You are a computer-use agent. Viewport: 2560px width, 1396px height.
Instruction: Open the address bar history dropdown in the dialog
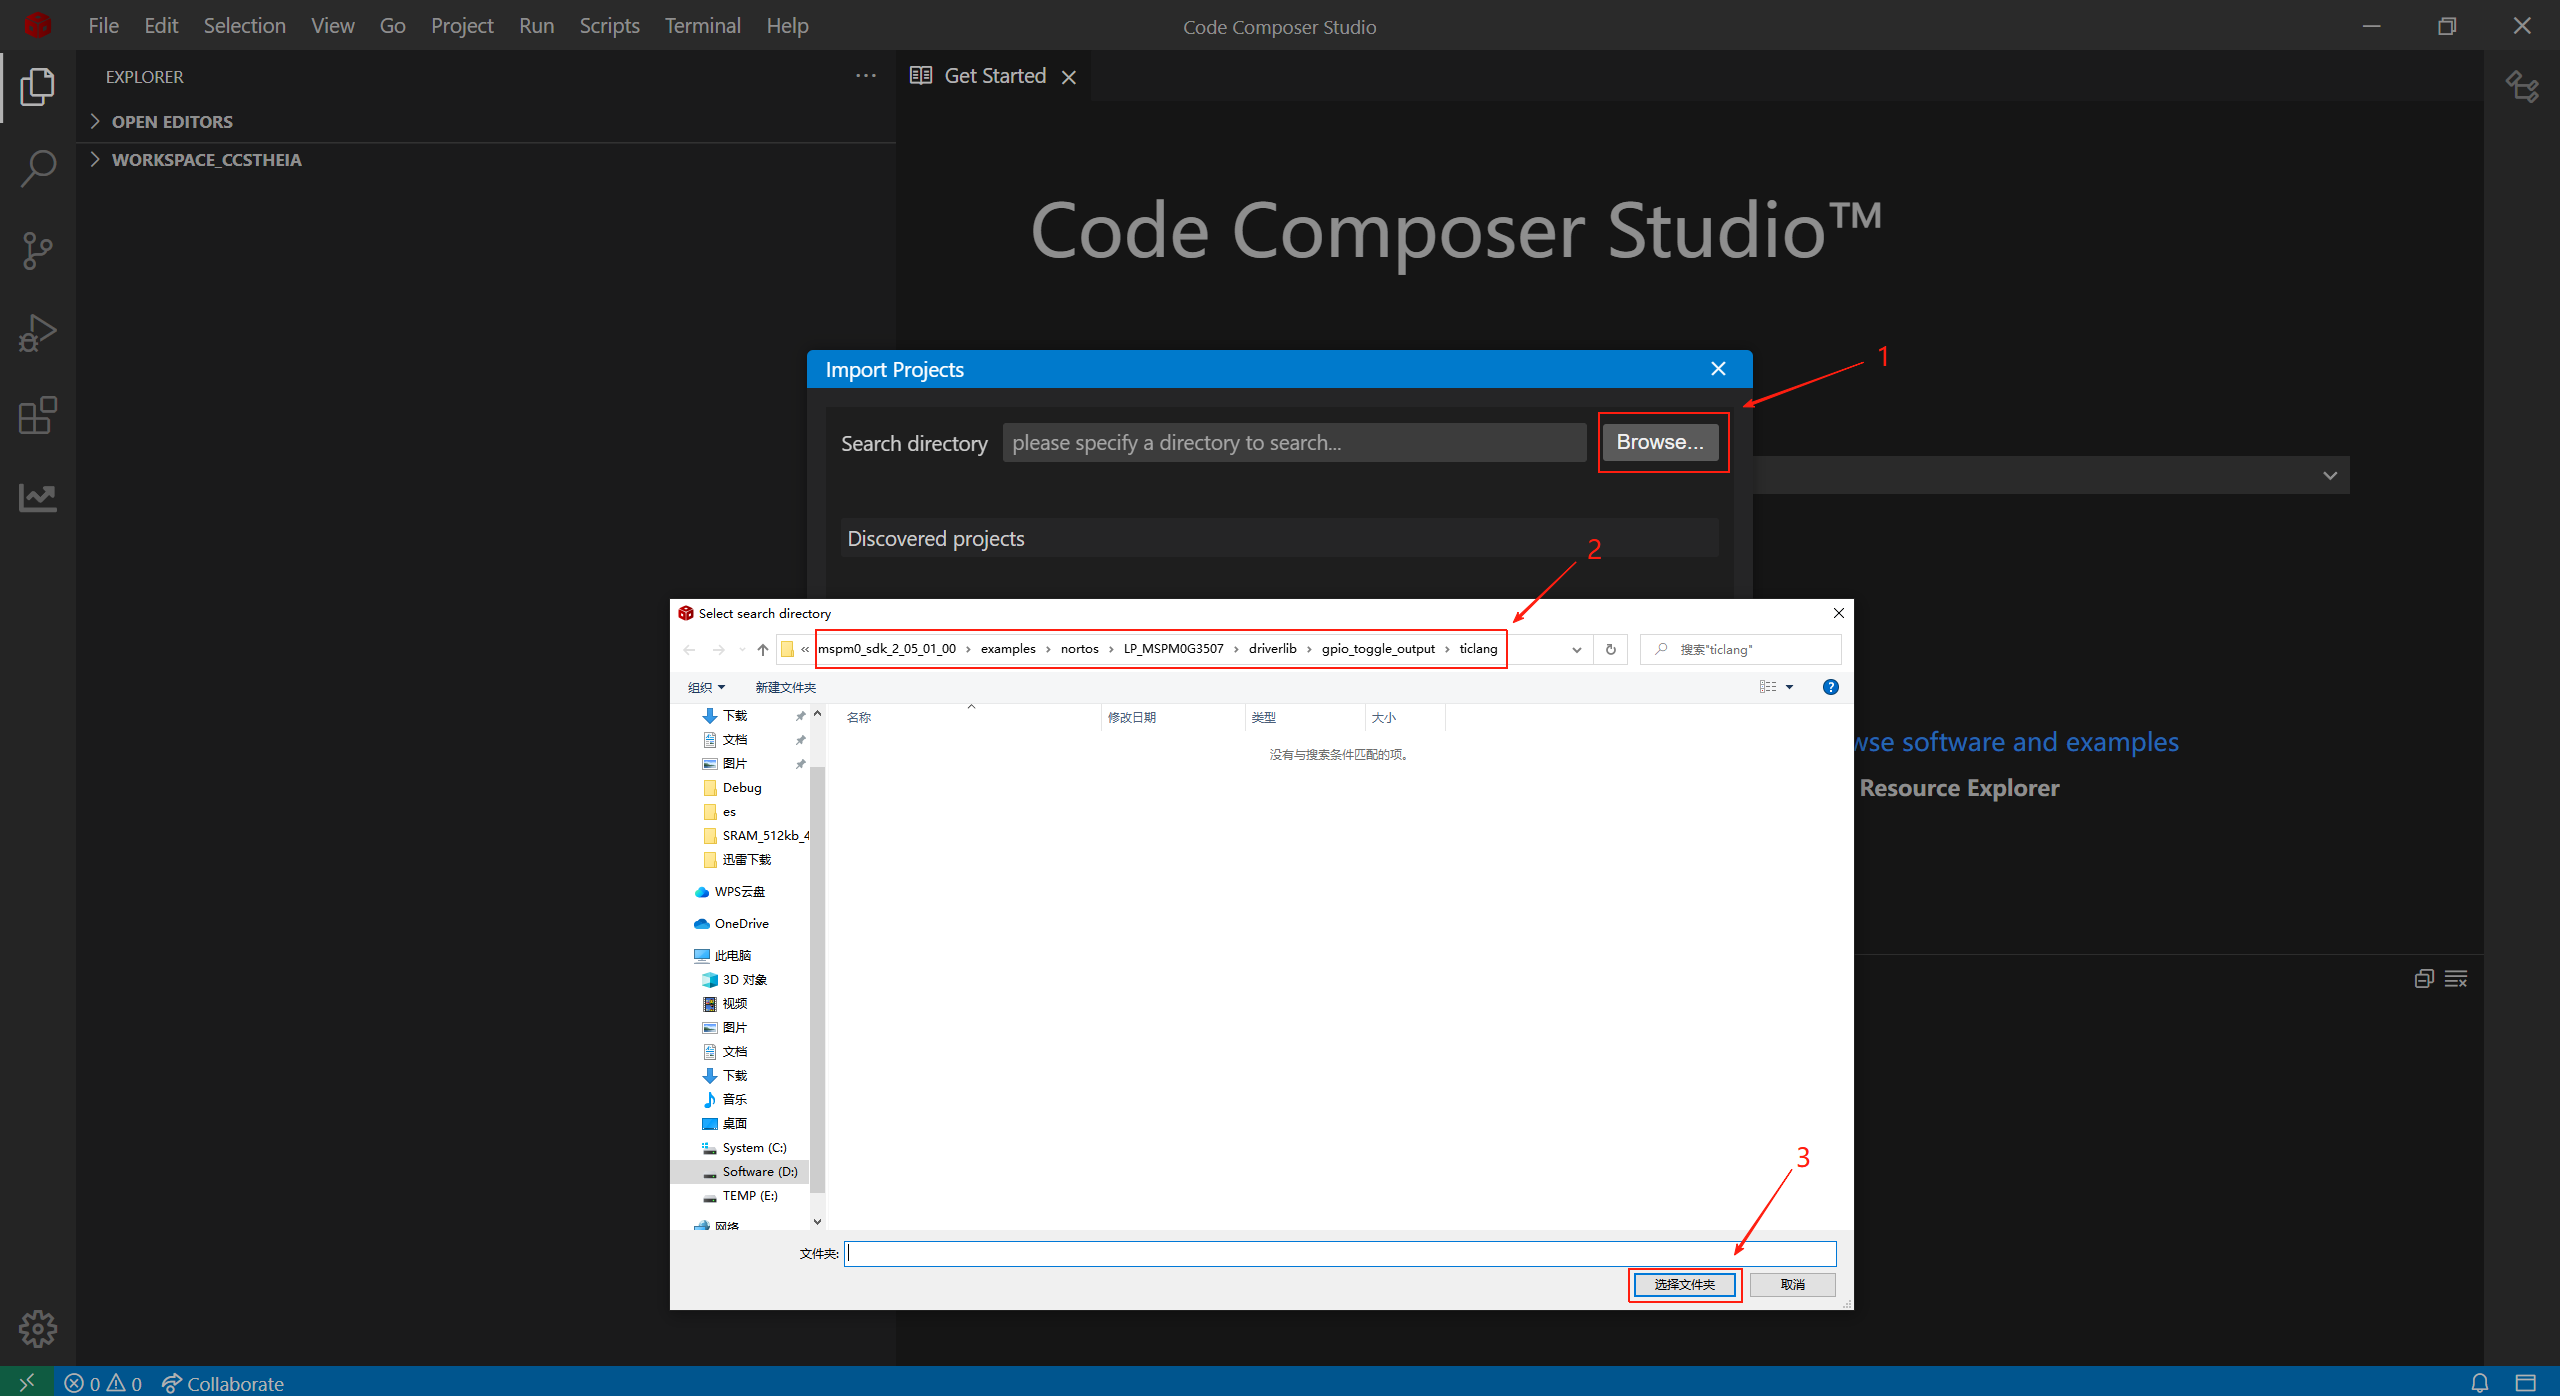[1576, 649]
